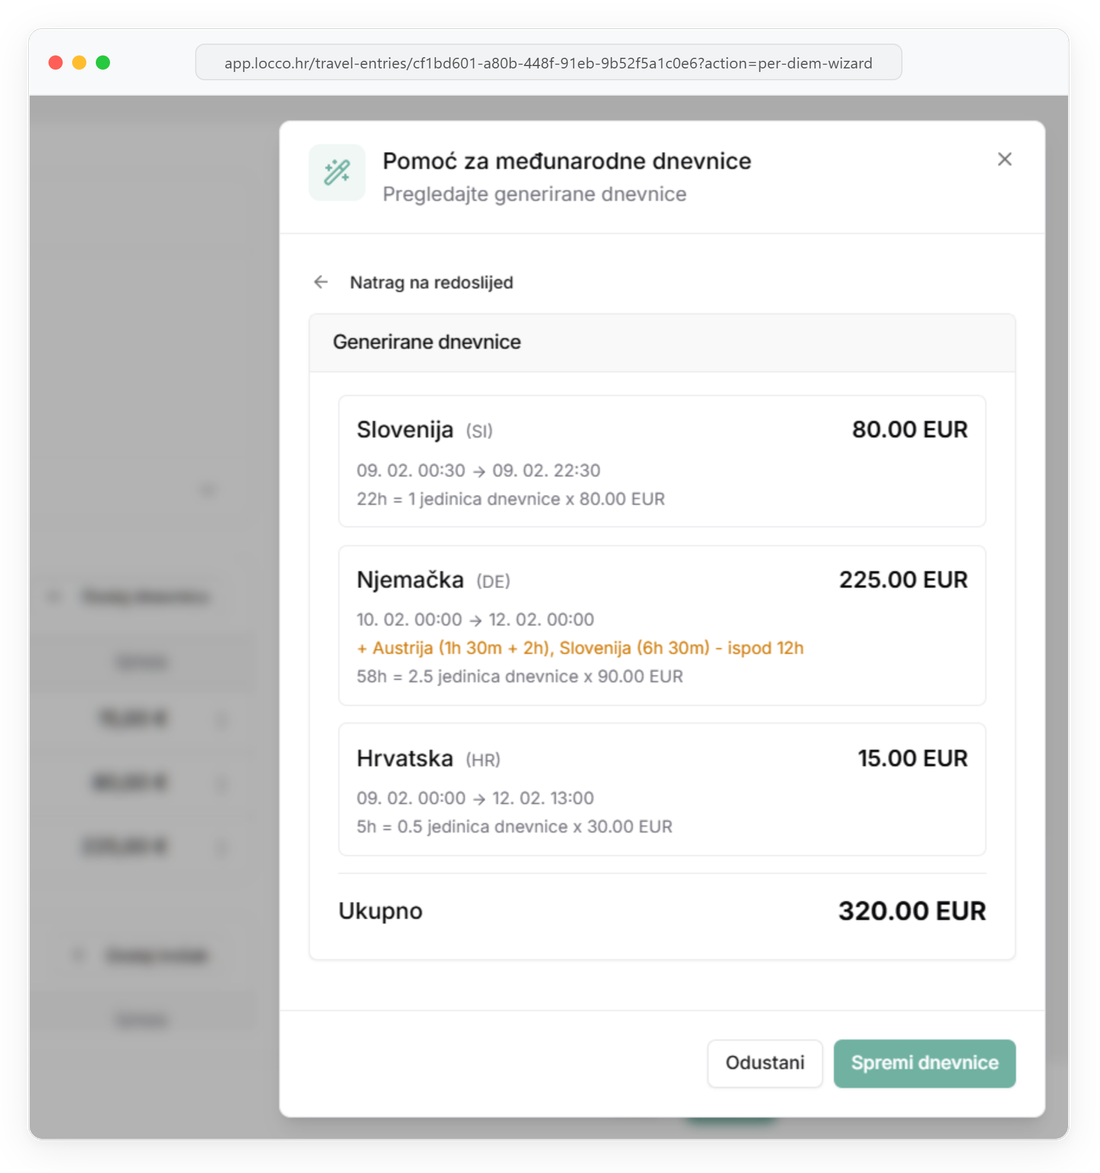Click the 15.00 EUR Hrvatska amount
Image resolution: width=1100 pixels, height=1173 pixels.
[x=912, y=758]
